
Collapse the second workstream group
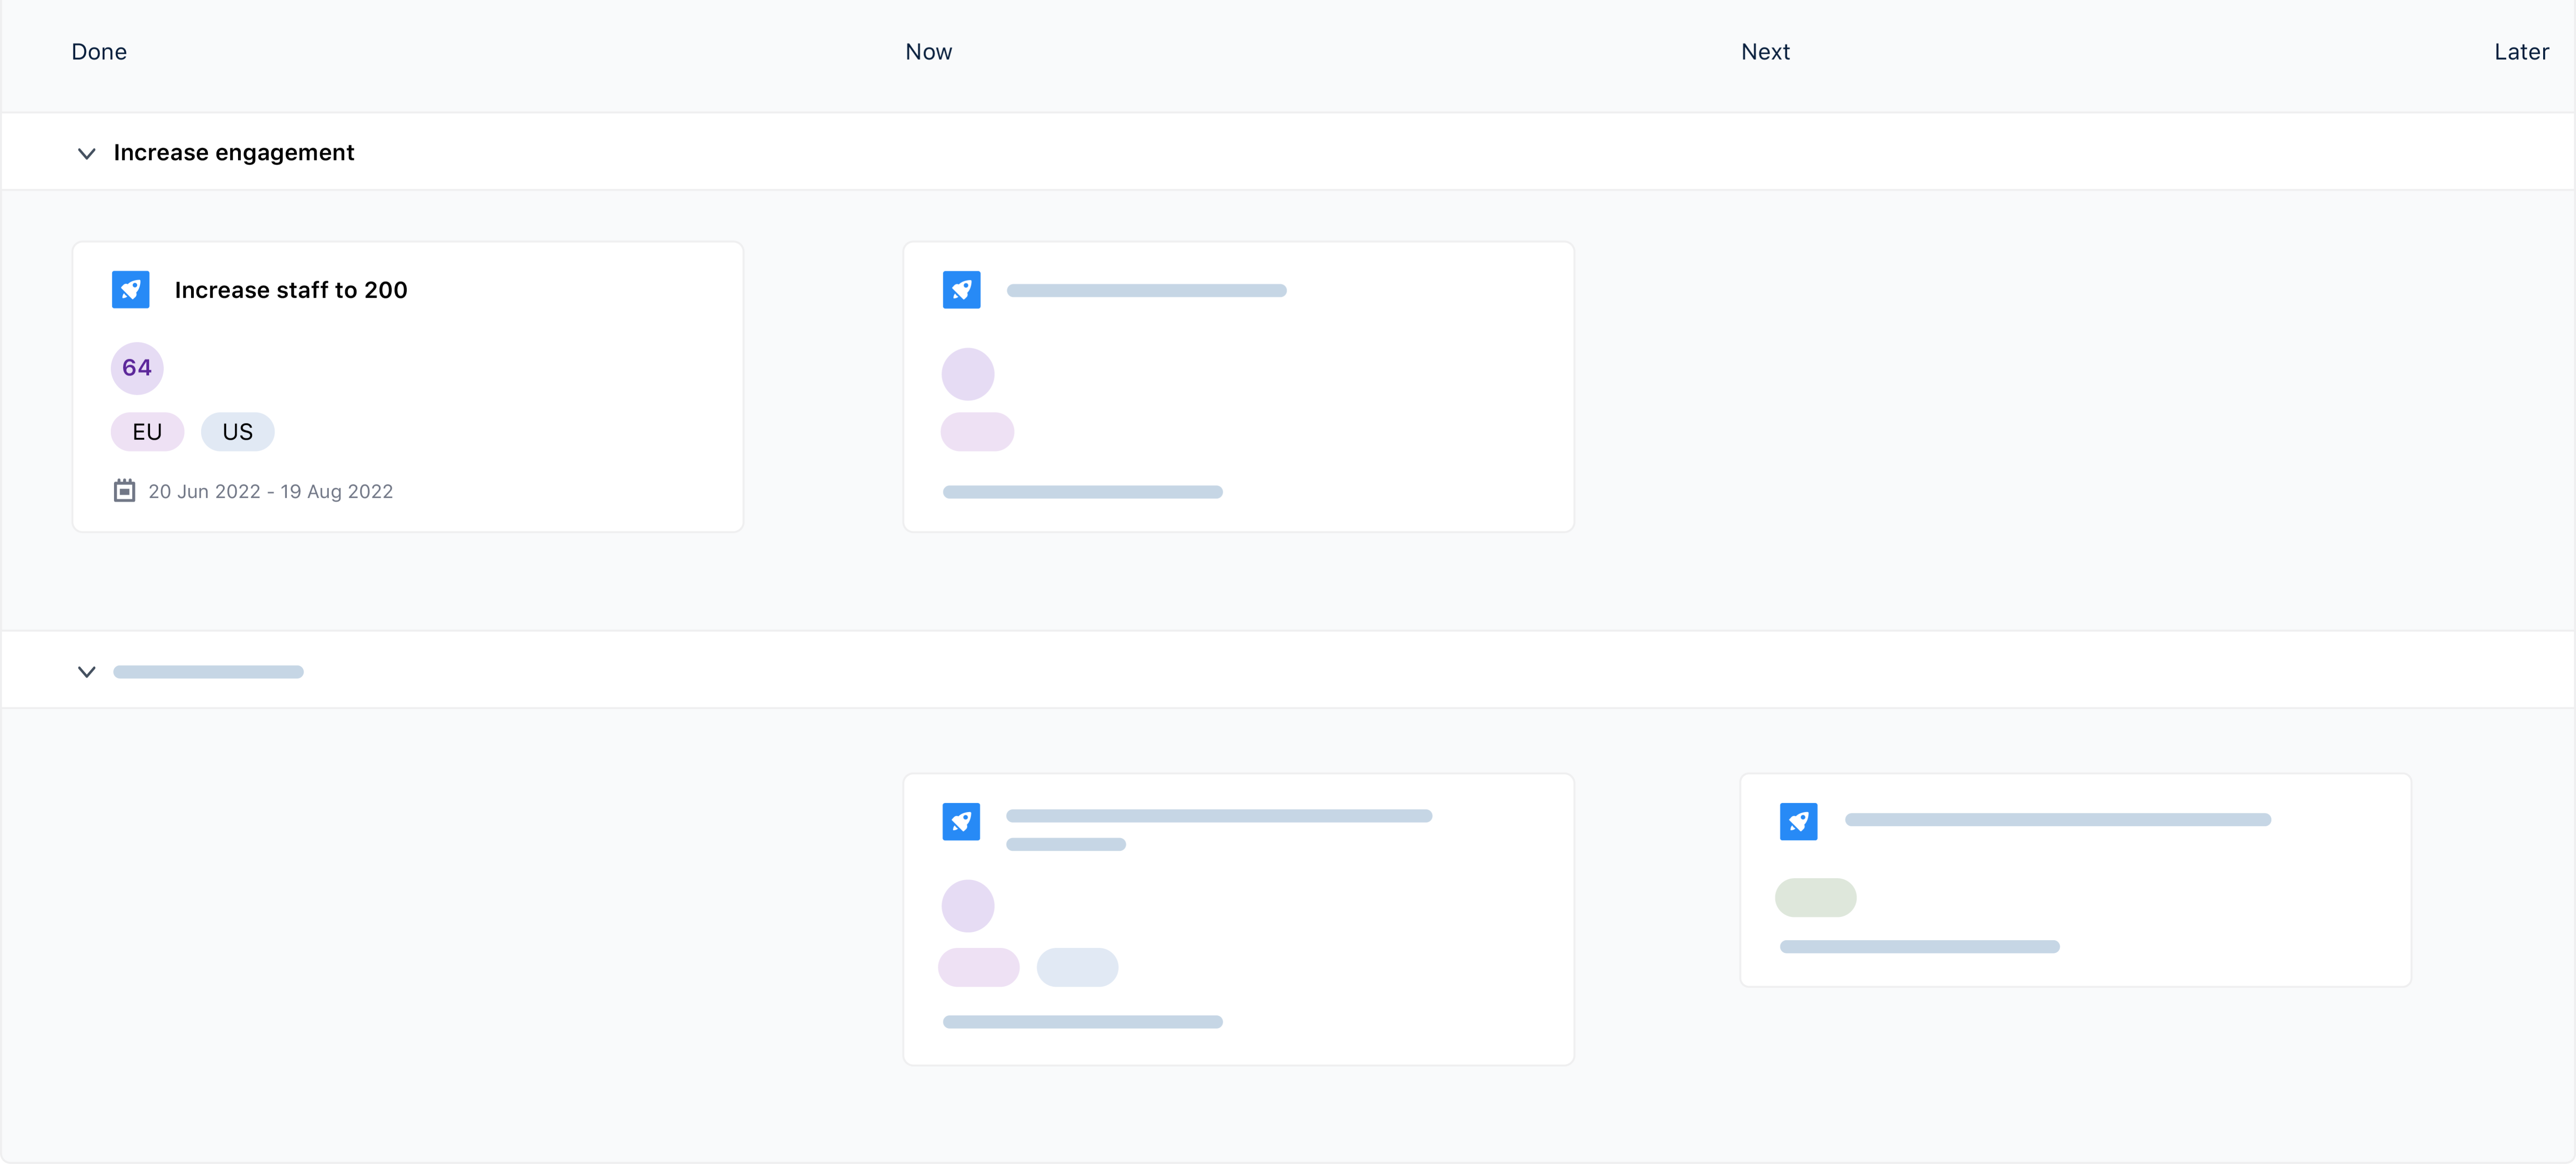click(x=86, y=671)
